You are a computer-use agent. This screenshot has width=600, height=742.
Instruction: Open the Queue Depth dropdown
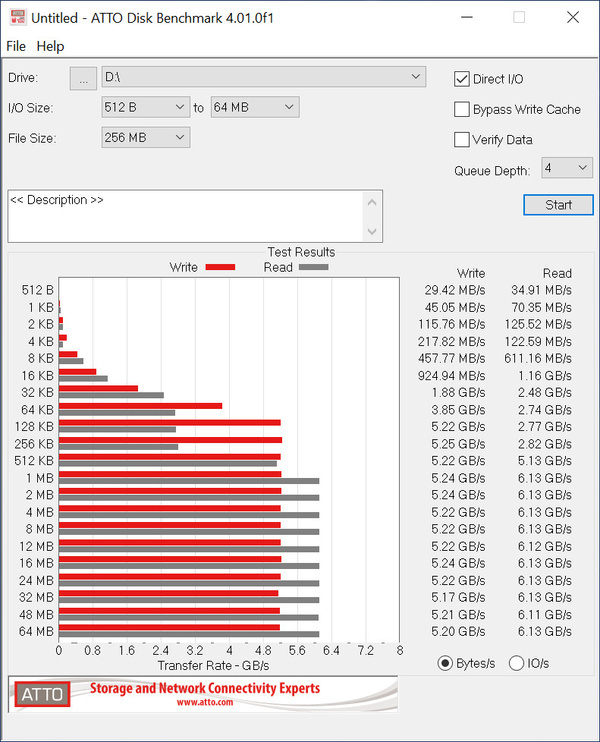(566, 168)
